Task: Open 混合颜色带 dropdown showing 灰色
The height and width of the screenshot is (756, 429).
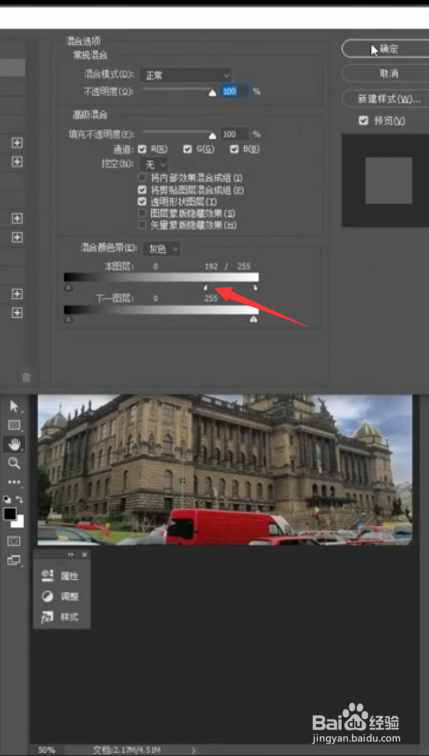Action: click(x=161, y=249)
